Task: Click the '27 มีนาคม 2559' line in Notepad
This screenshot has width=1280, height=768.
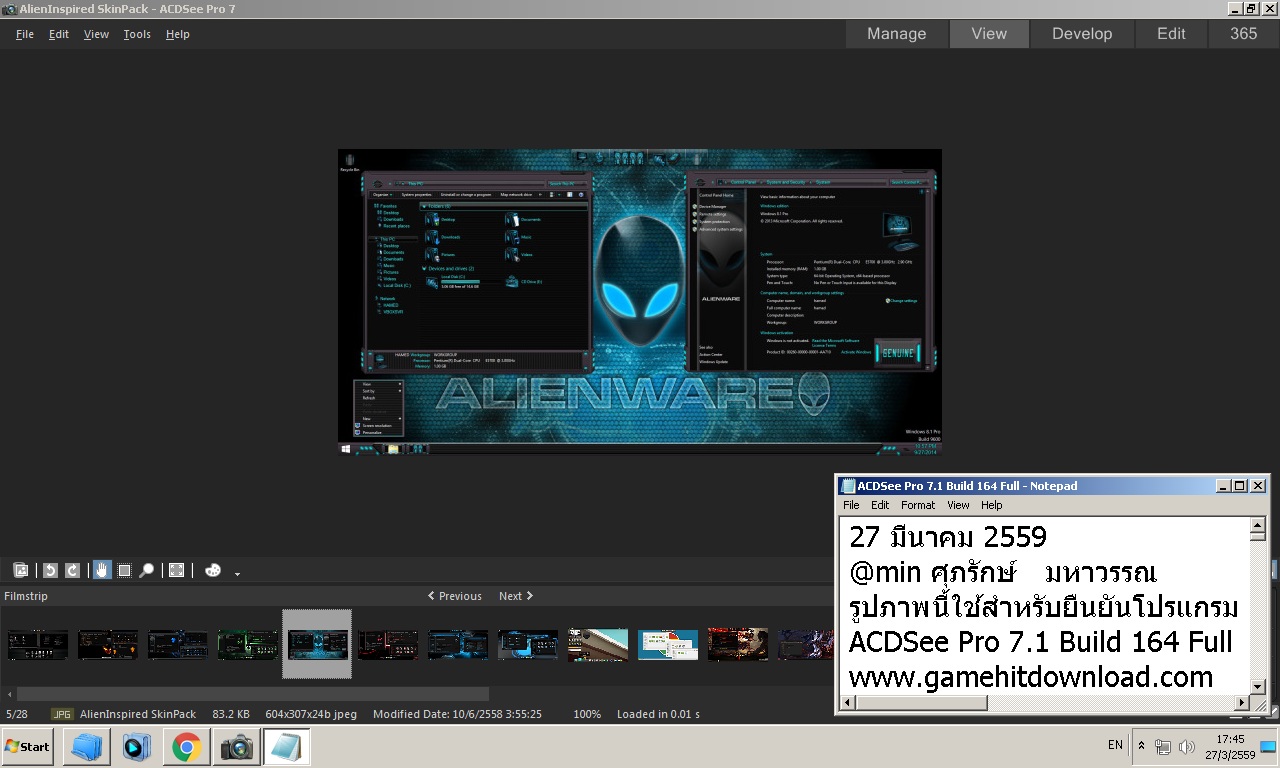Action: (x=948, y=537)
